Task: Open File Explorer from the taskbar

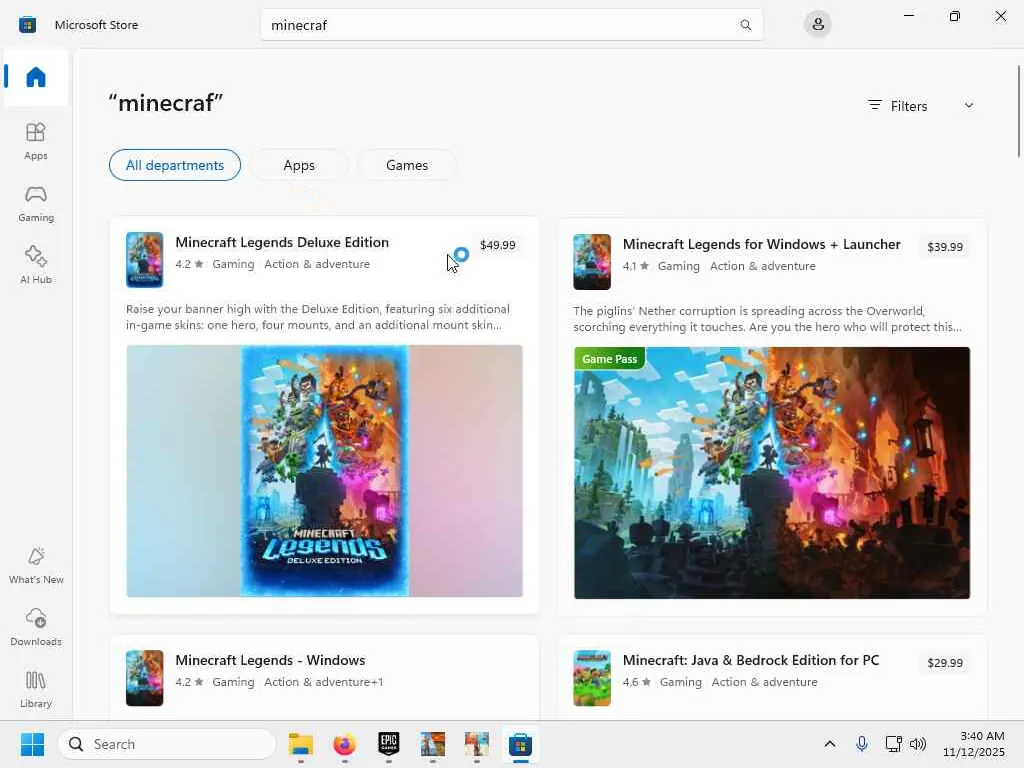Action: (300, 744)
